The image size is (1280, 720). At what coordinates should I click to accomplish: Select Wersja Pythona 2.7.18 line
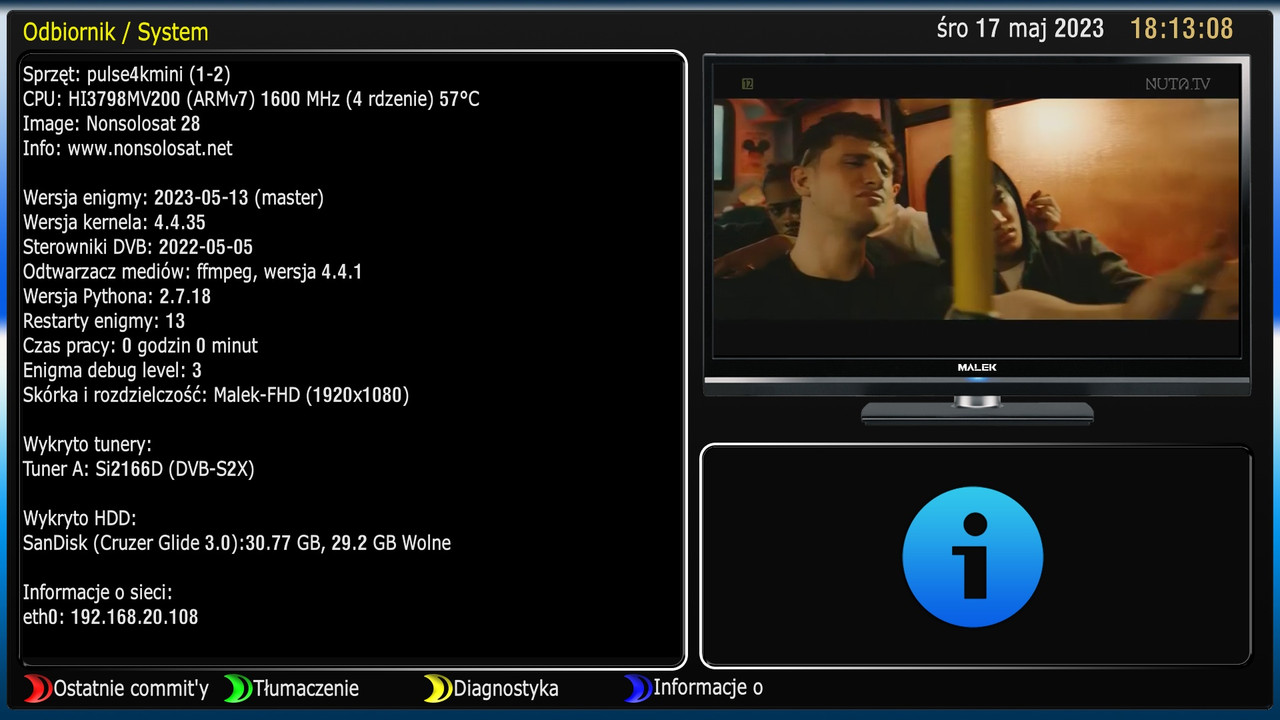point(117,297)
